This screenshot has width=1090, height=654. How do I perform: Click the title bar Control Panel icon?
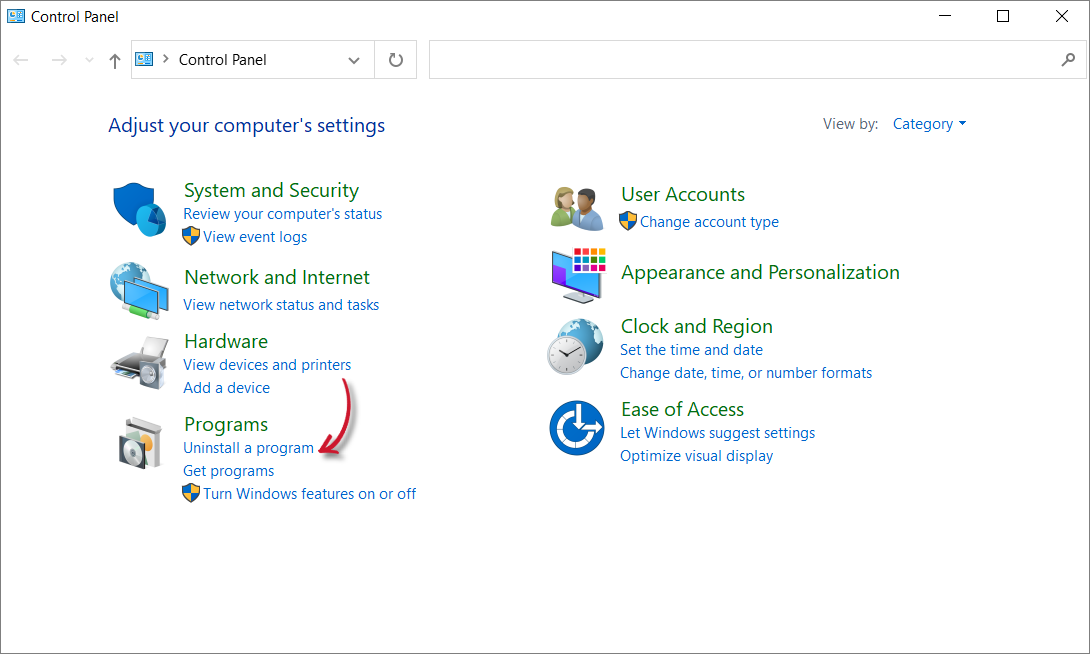[x=16, y=16]
